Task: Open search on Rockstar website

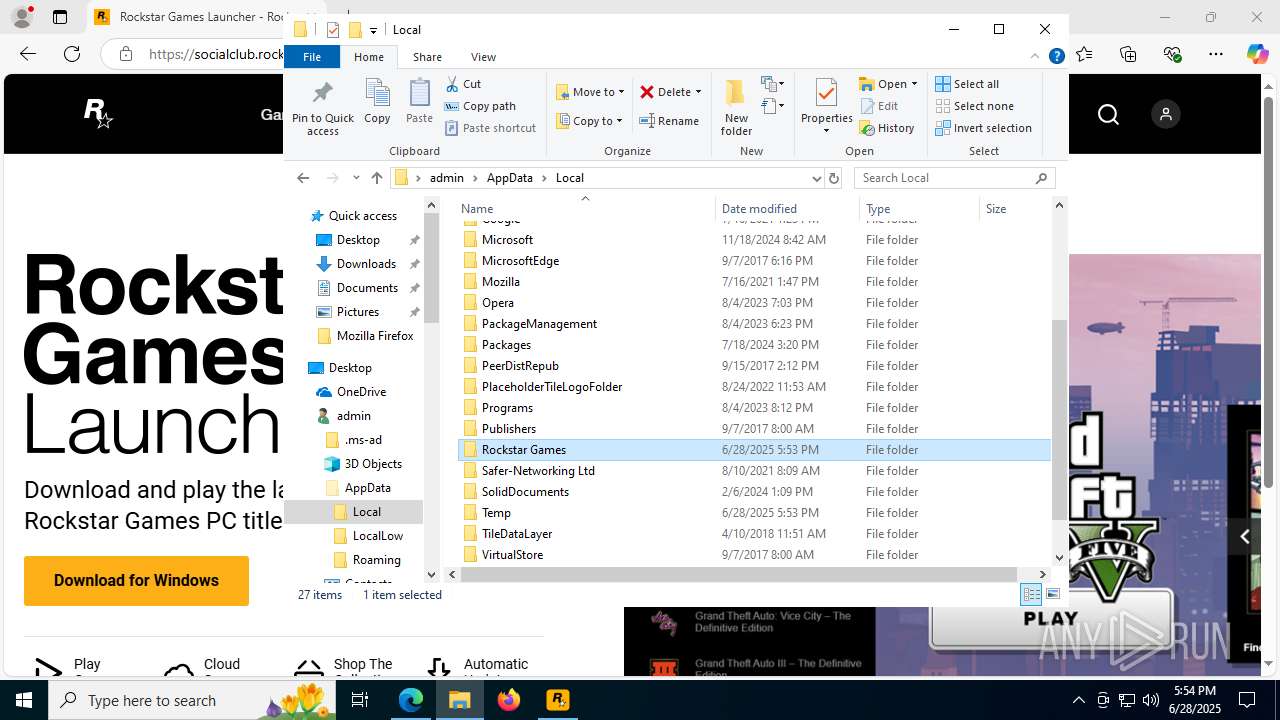Action: 1108,115
